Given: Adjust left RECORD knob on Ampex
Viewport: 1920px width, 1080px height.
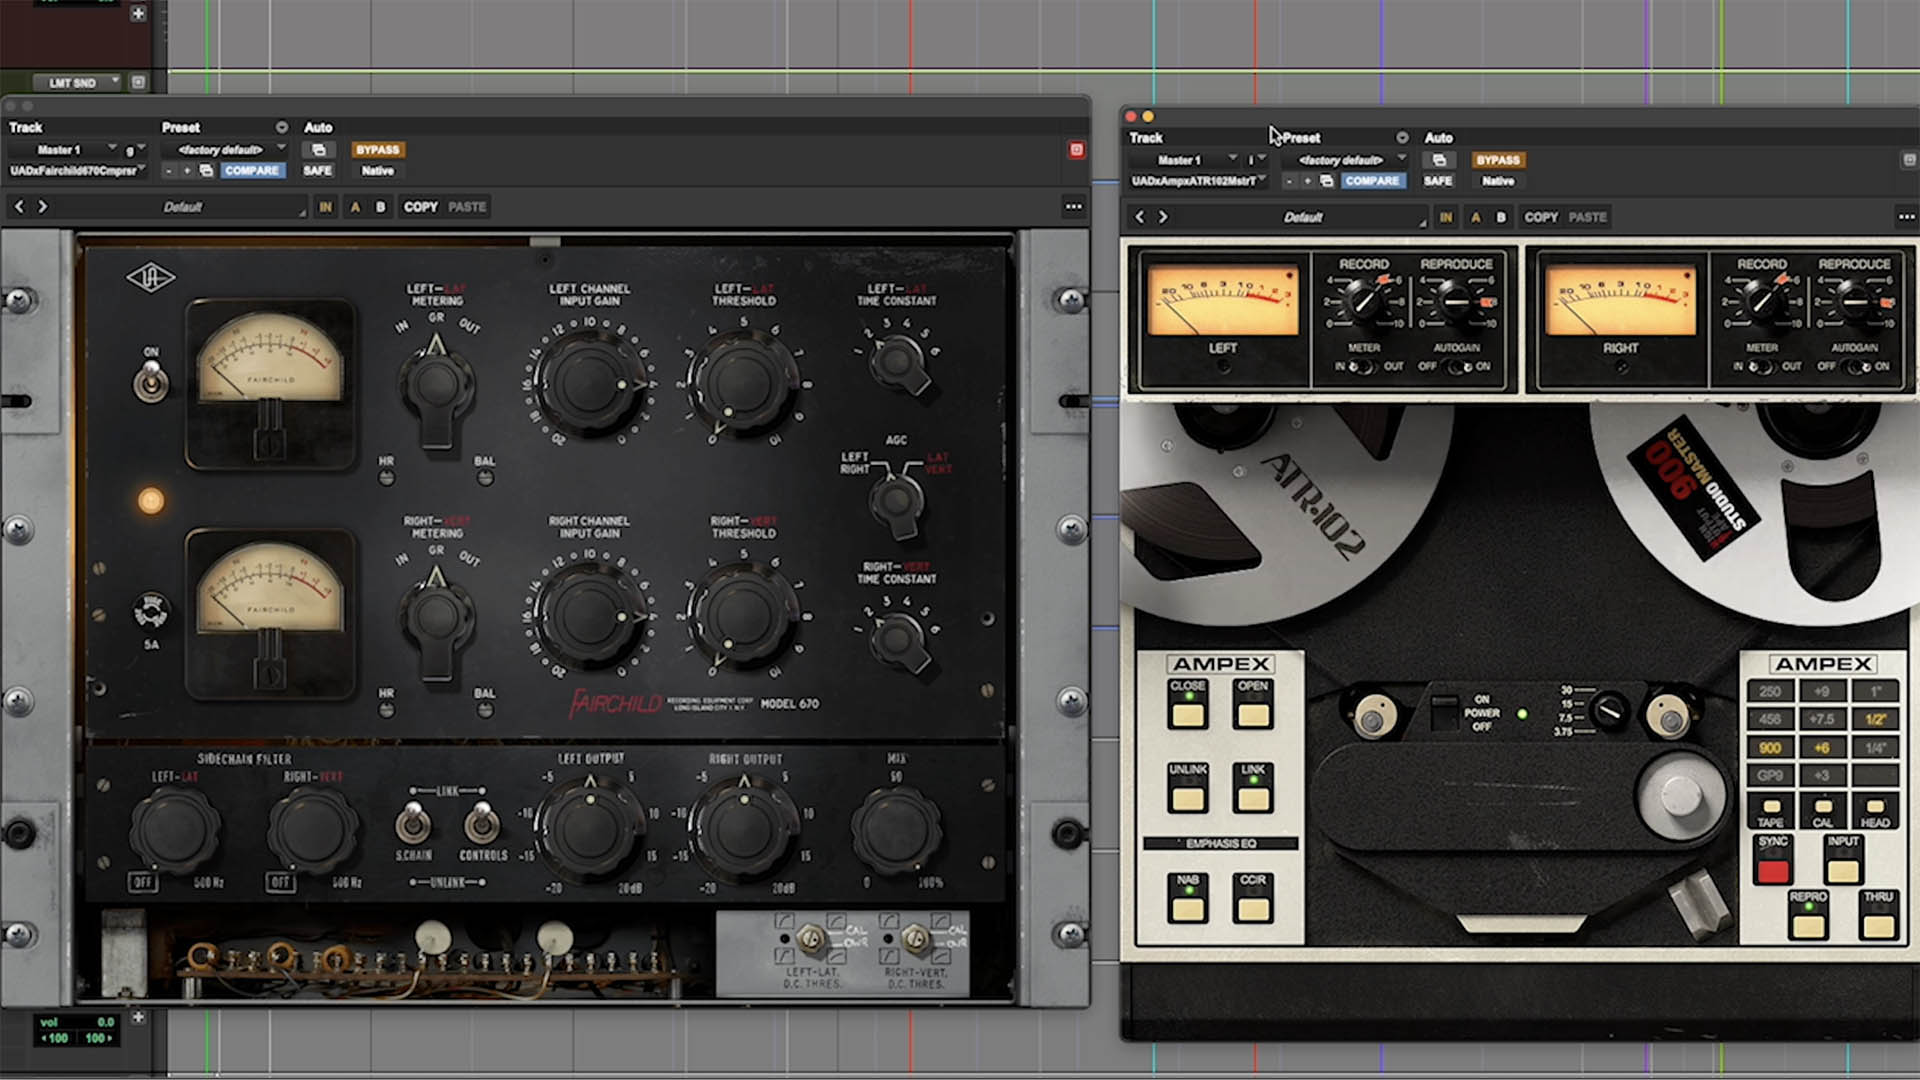Looking at the screenshot, I should (x=1363, y=300).
